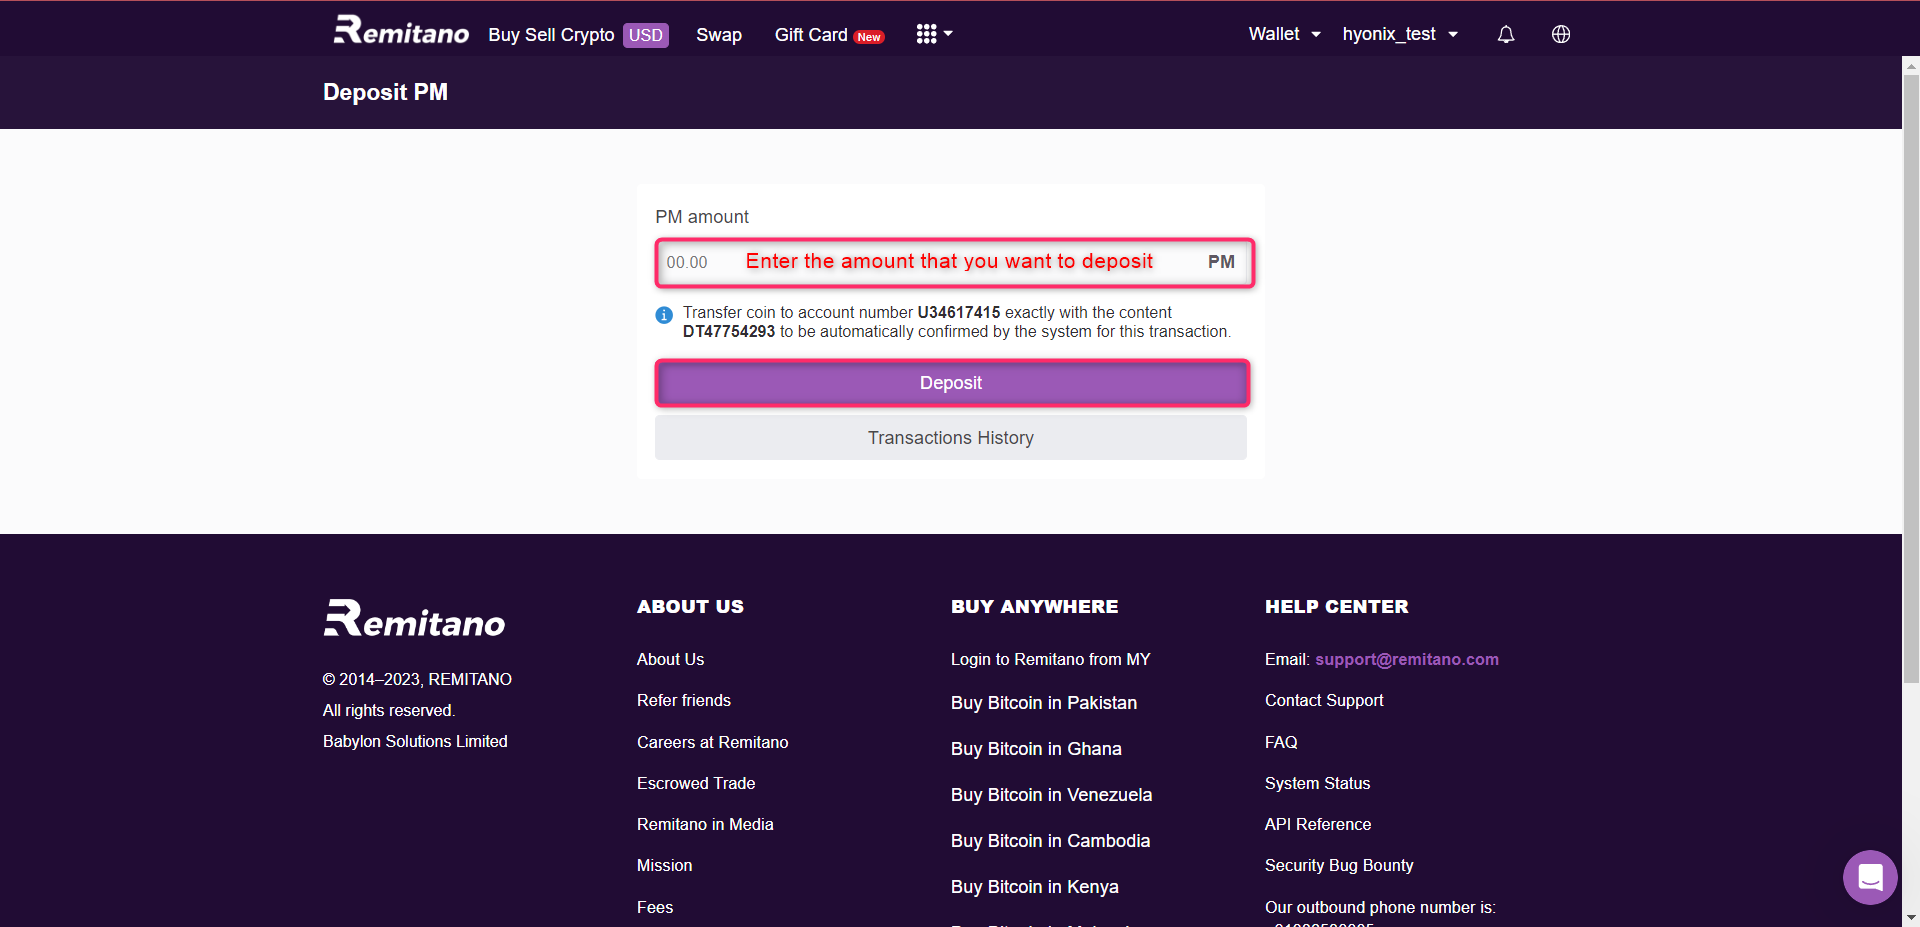Expand the Wallet dropdown
Viewport: 1920px width, 927px height.
[x=1283, y=33]
